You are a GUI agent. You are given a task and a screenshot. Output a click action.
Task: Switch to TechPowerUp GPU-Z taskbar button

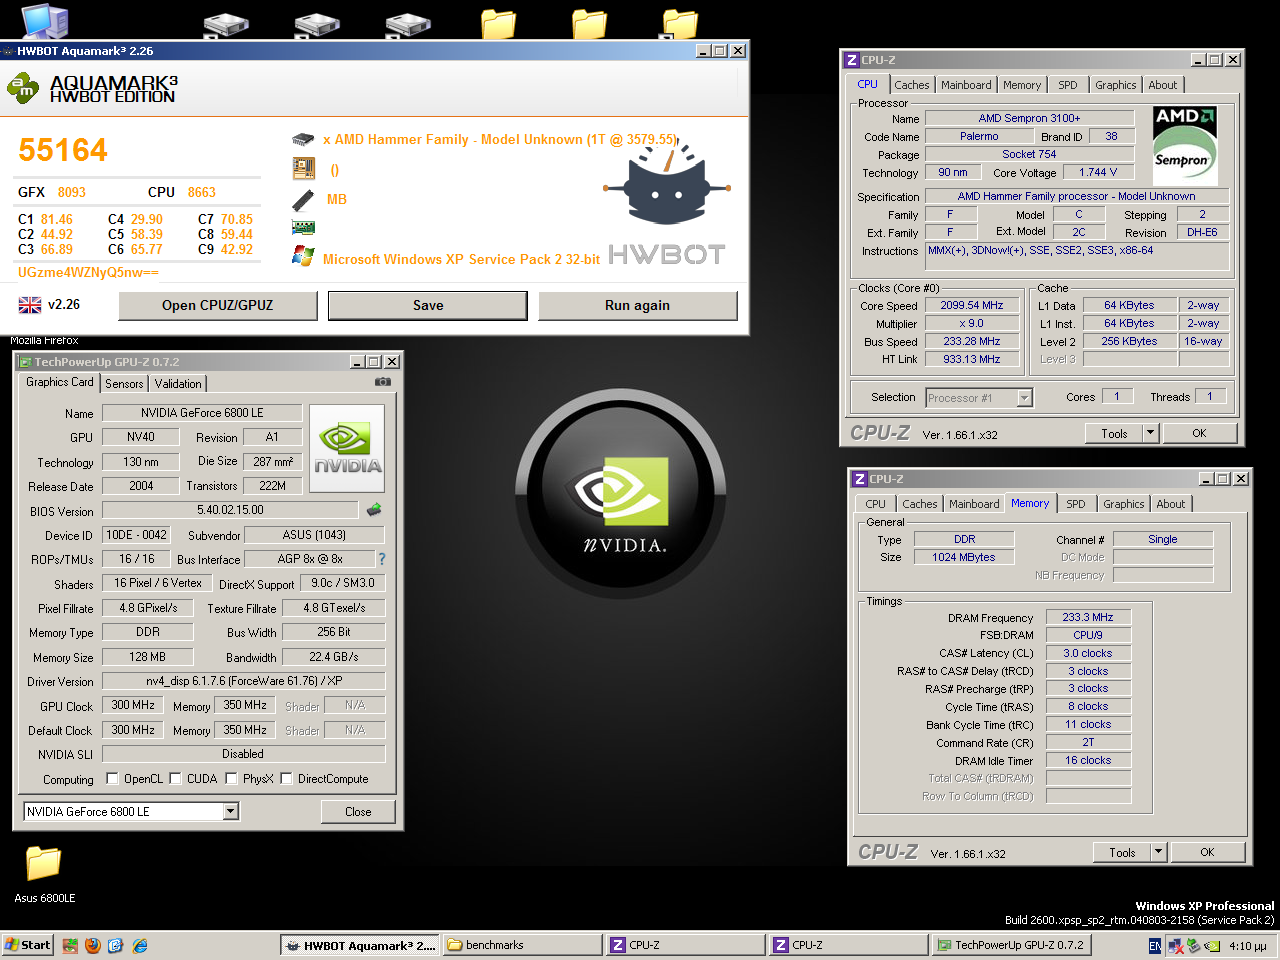(1010, 945)
